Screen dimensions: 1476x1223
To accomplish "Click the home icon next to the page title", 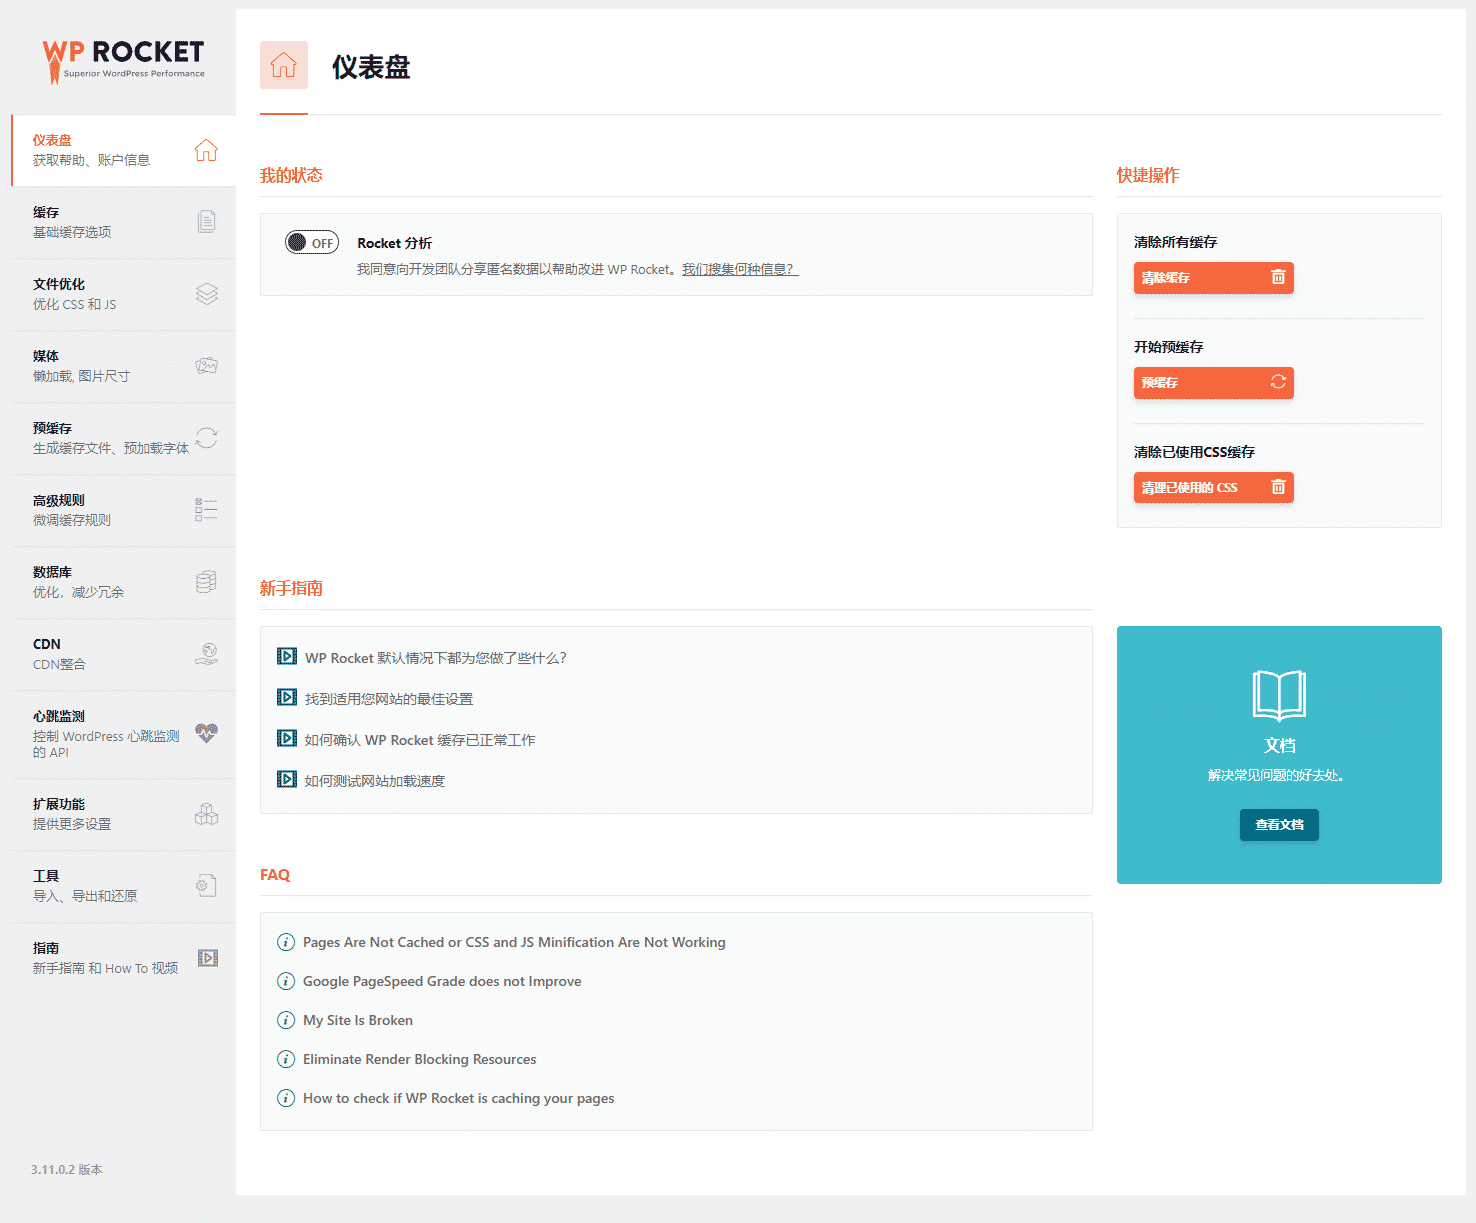I will tap(284, 65).
